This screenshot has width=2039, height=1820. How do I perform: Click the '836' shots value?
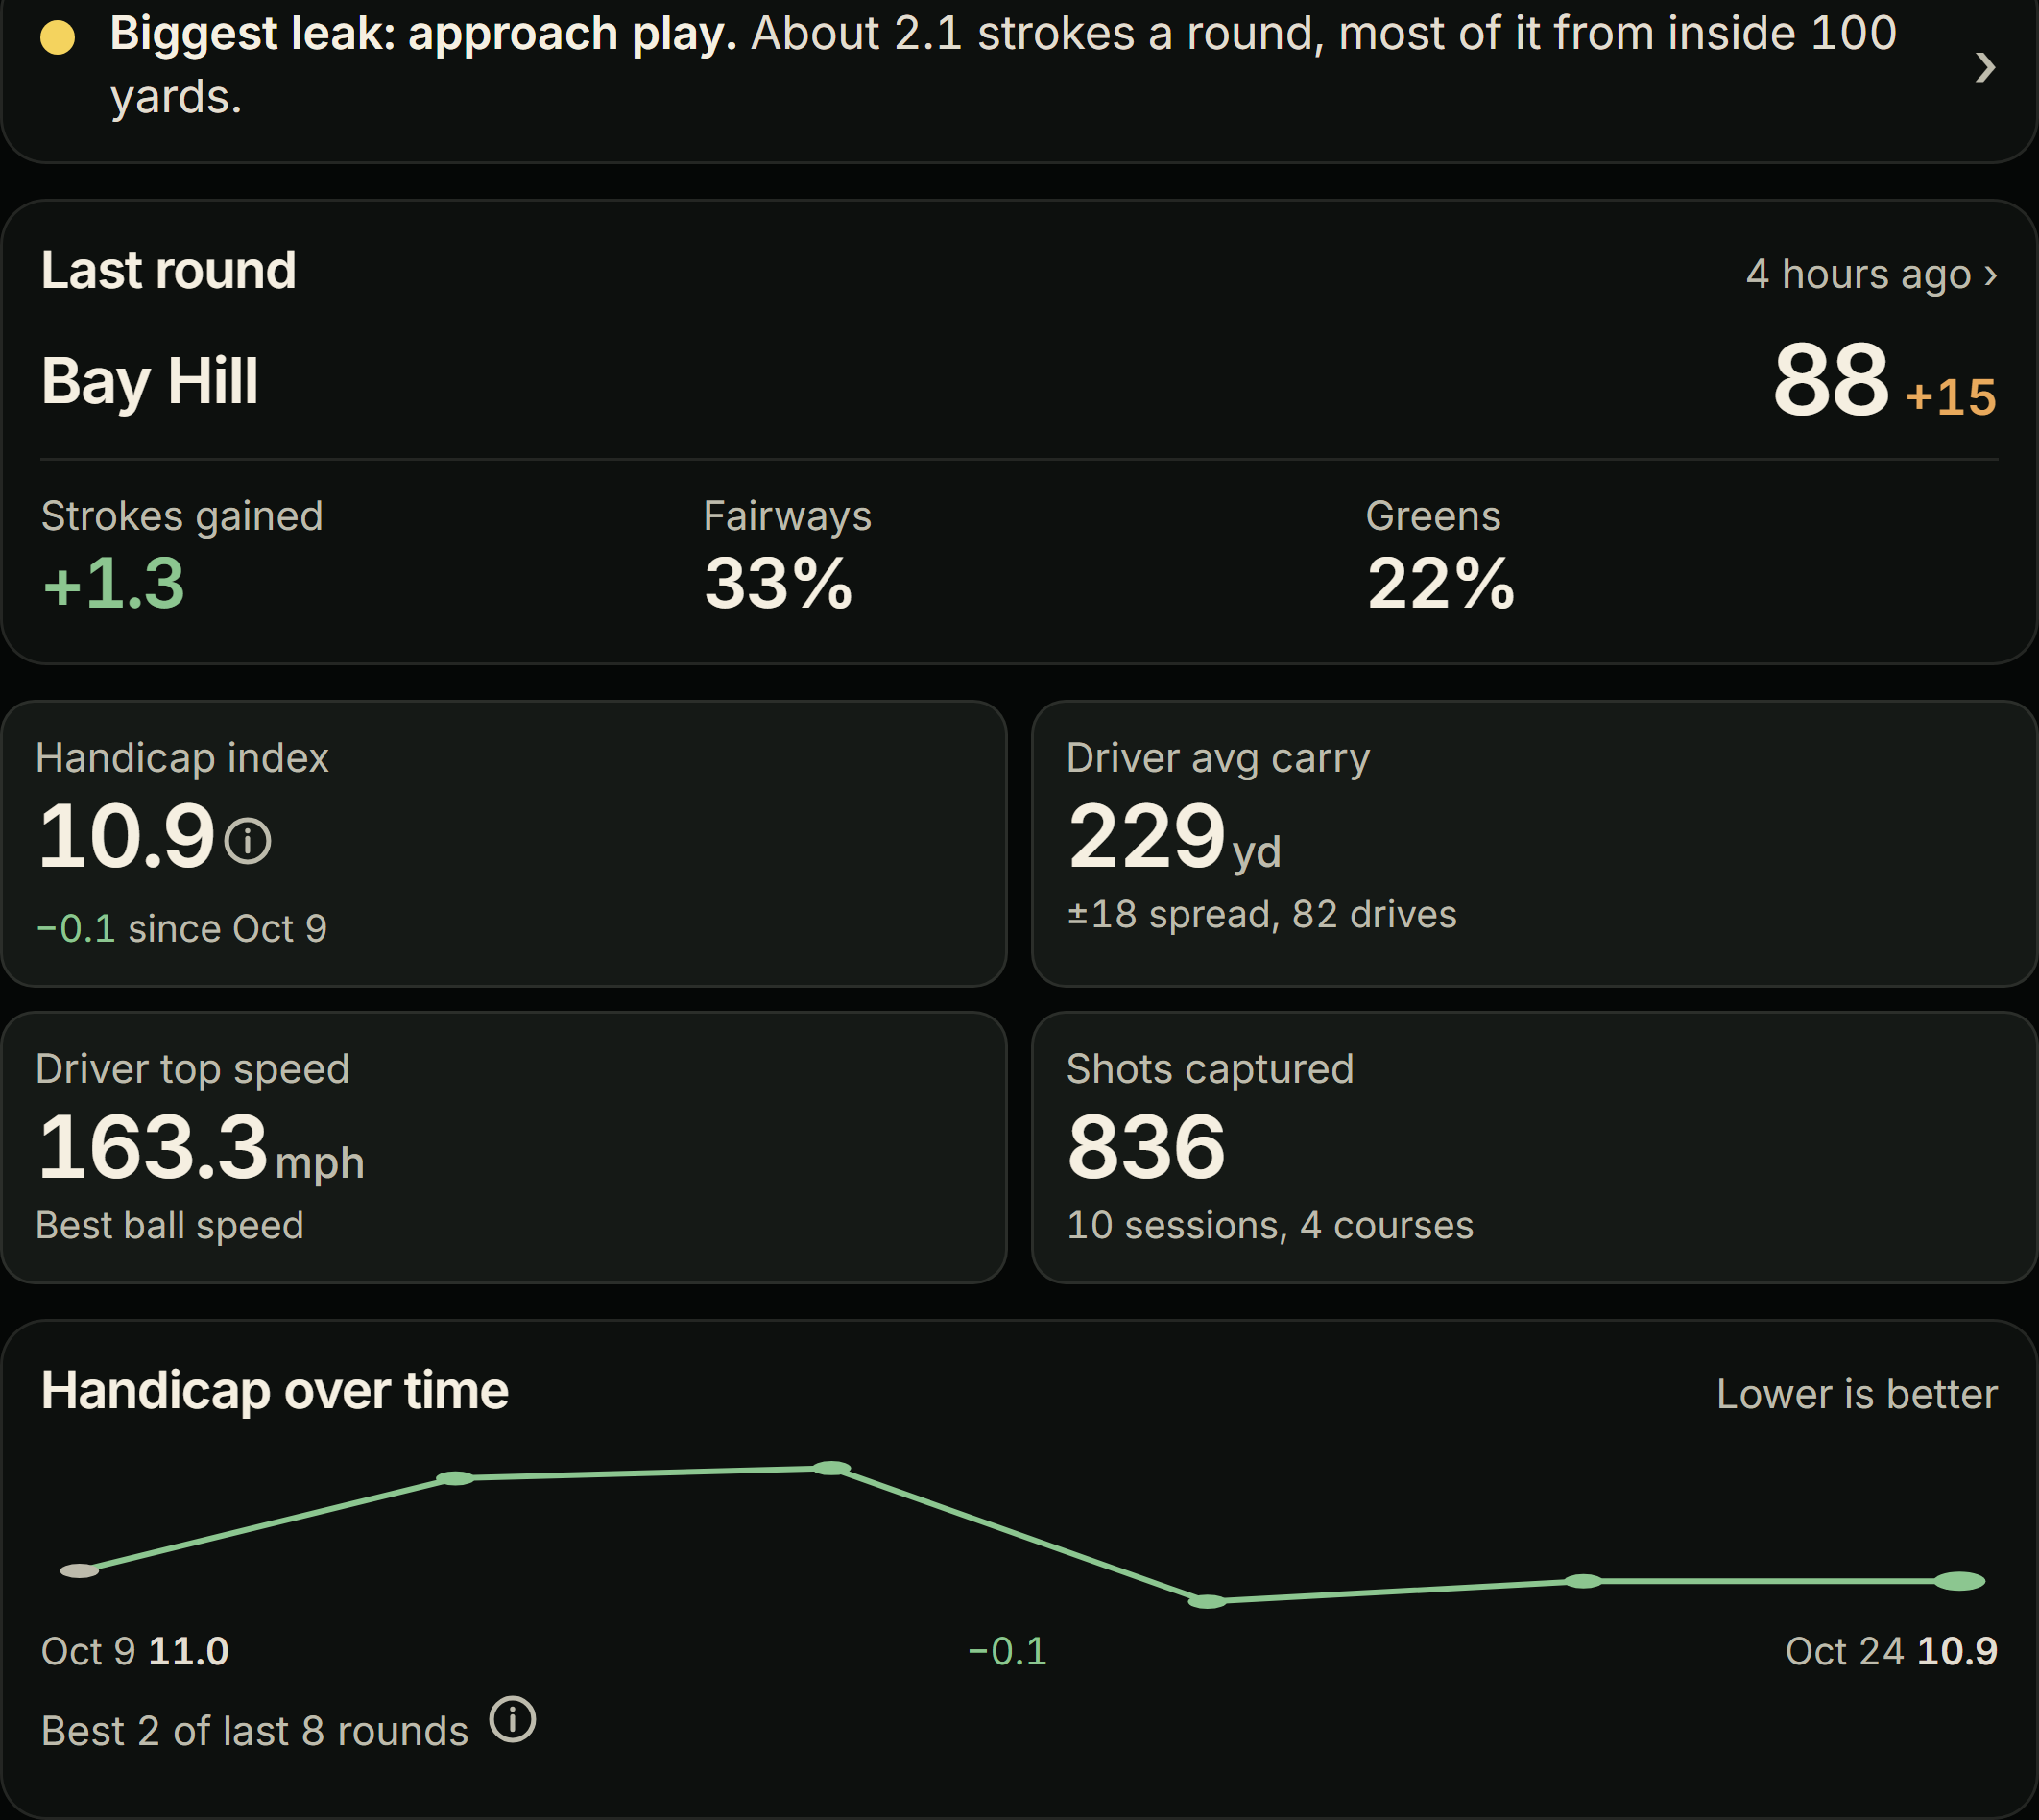click(x=1146, y=1147)
